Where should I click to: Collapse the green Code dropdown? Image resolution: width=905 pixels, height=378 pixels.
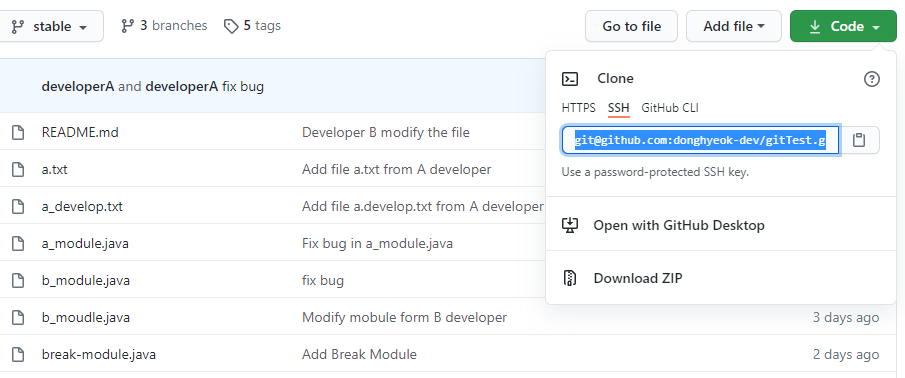(x=843, y=27)
